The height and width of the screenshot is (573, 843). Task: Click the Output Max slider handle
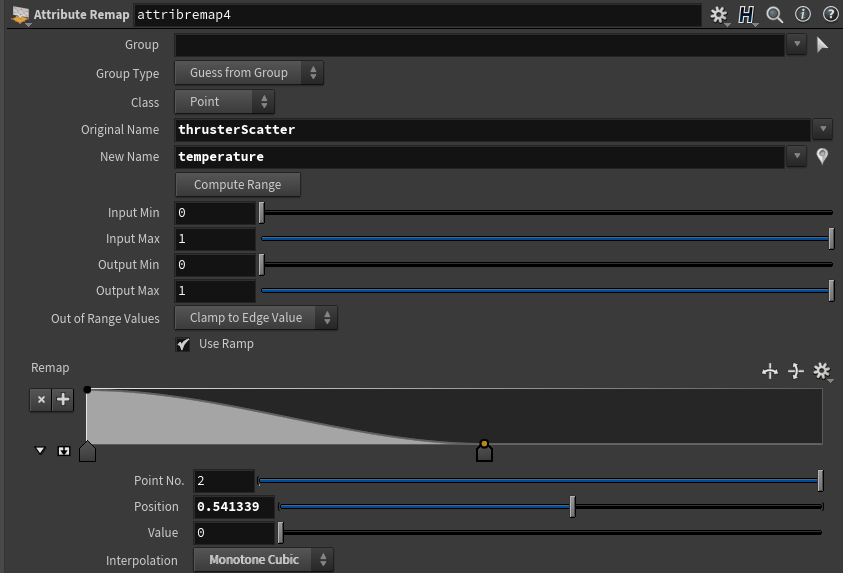(x=831, y=291)
